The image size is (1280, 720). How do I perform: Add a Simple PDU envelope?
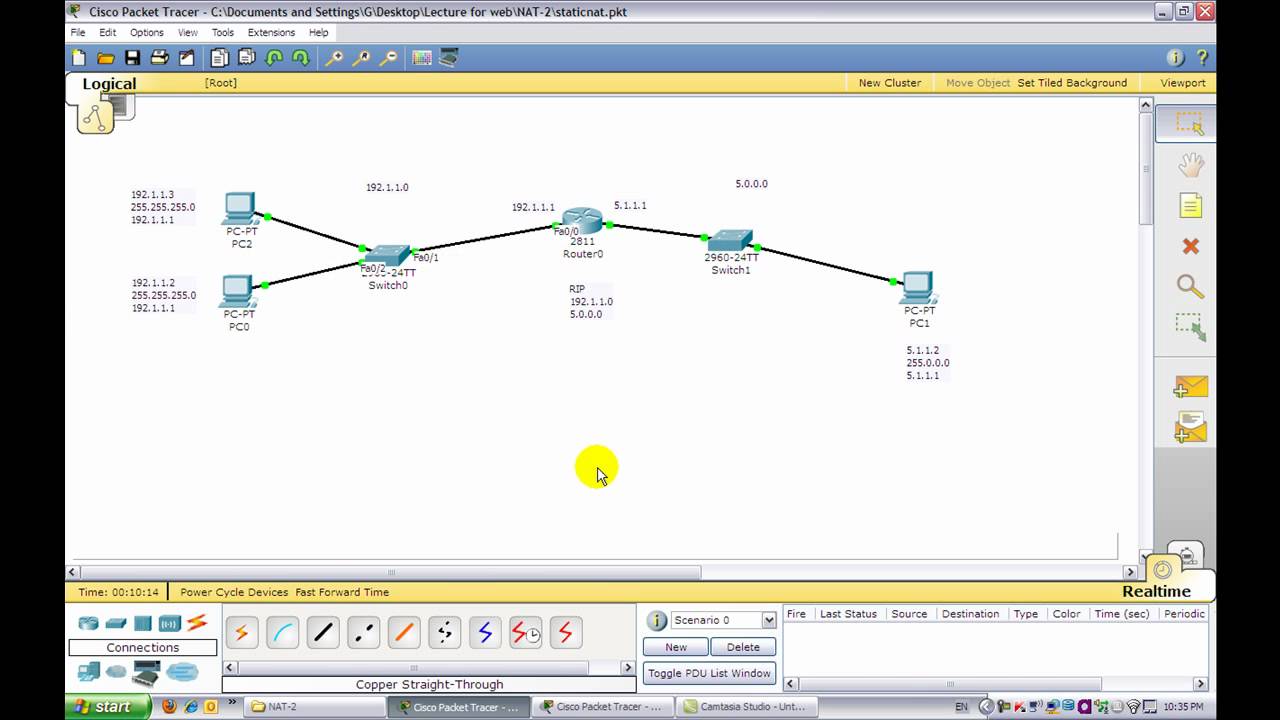1190,387
